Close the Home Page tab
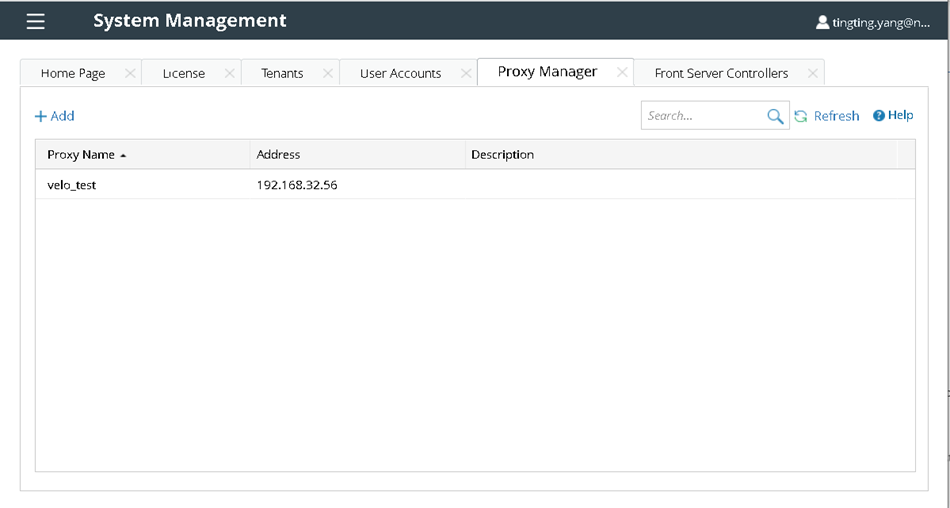Viewport: 950px width, 508px height. pos(129,73)
